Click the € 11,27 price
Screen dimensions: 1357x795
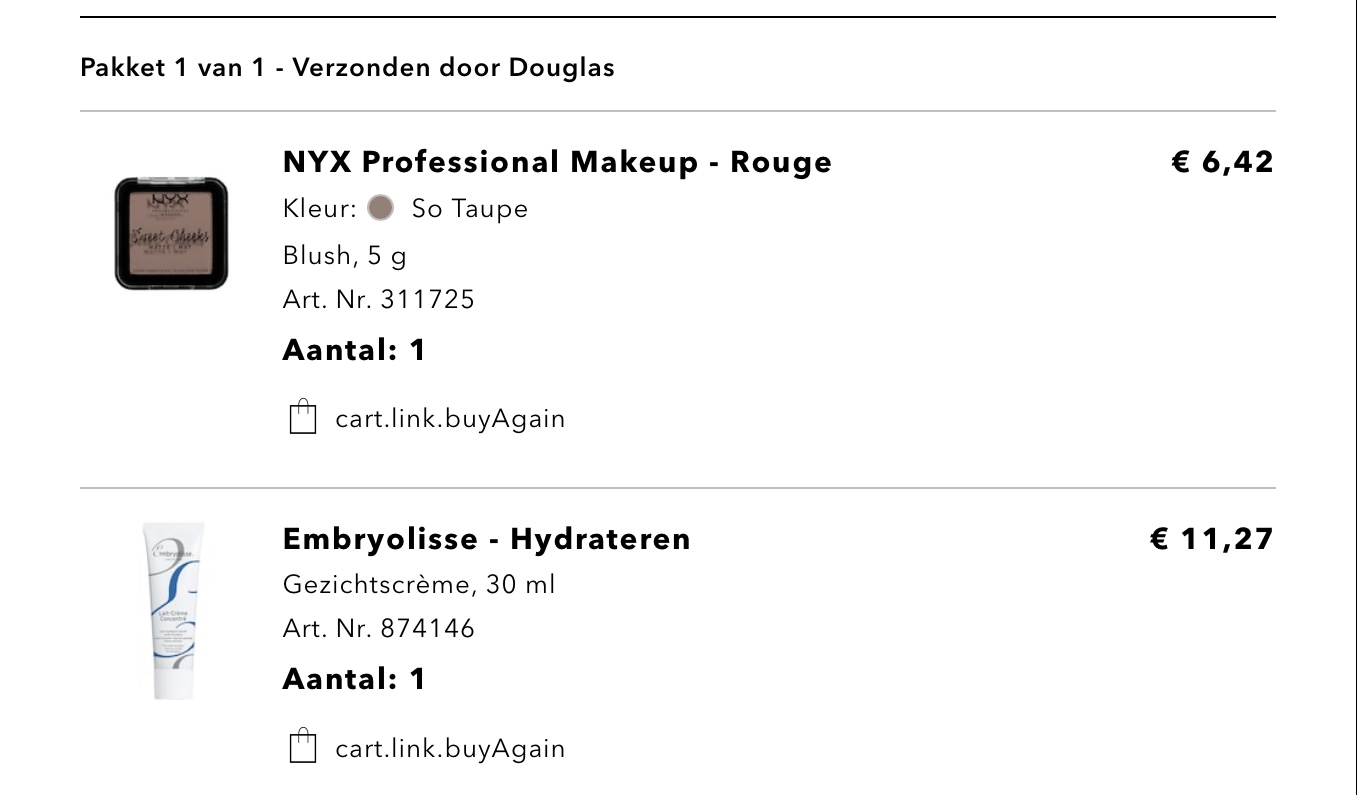[x=1212, y=539]
